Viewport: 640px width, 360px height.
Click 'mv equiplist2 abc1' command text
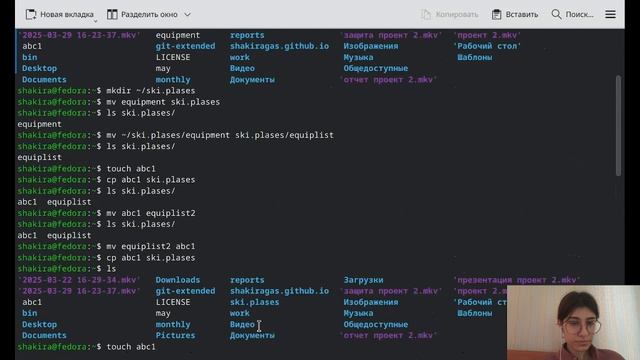click(x=151, y=247)
